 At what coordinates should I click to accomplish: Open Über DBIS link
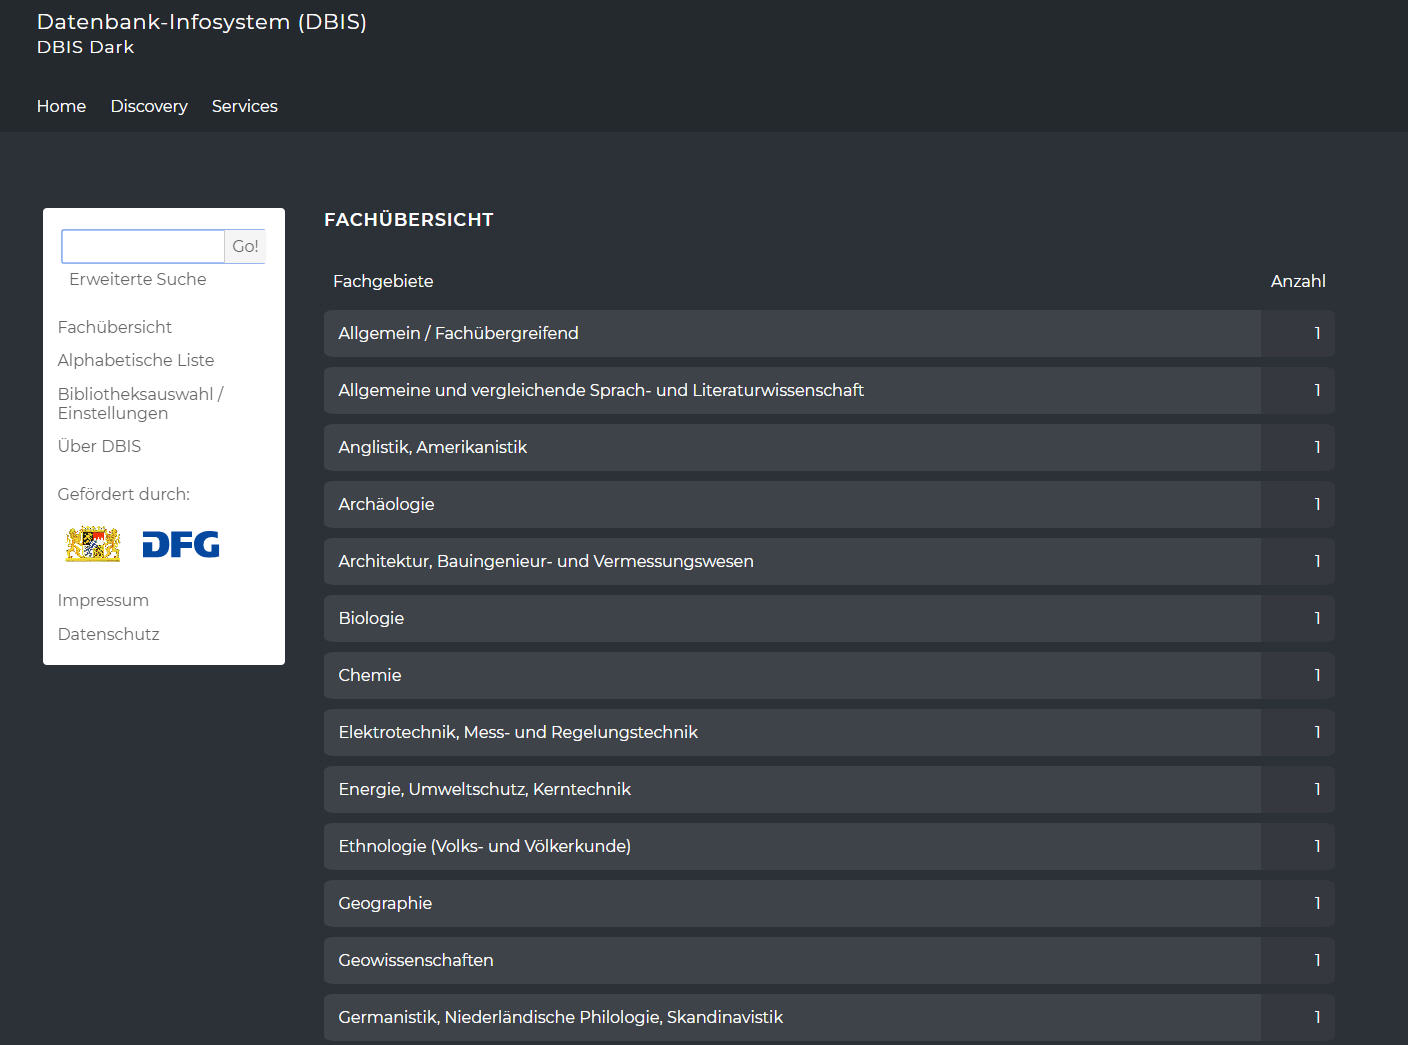(x=100, y=446)
